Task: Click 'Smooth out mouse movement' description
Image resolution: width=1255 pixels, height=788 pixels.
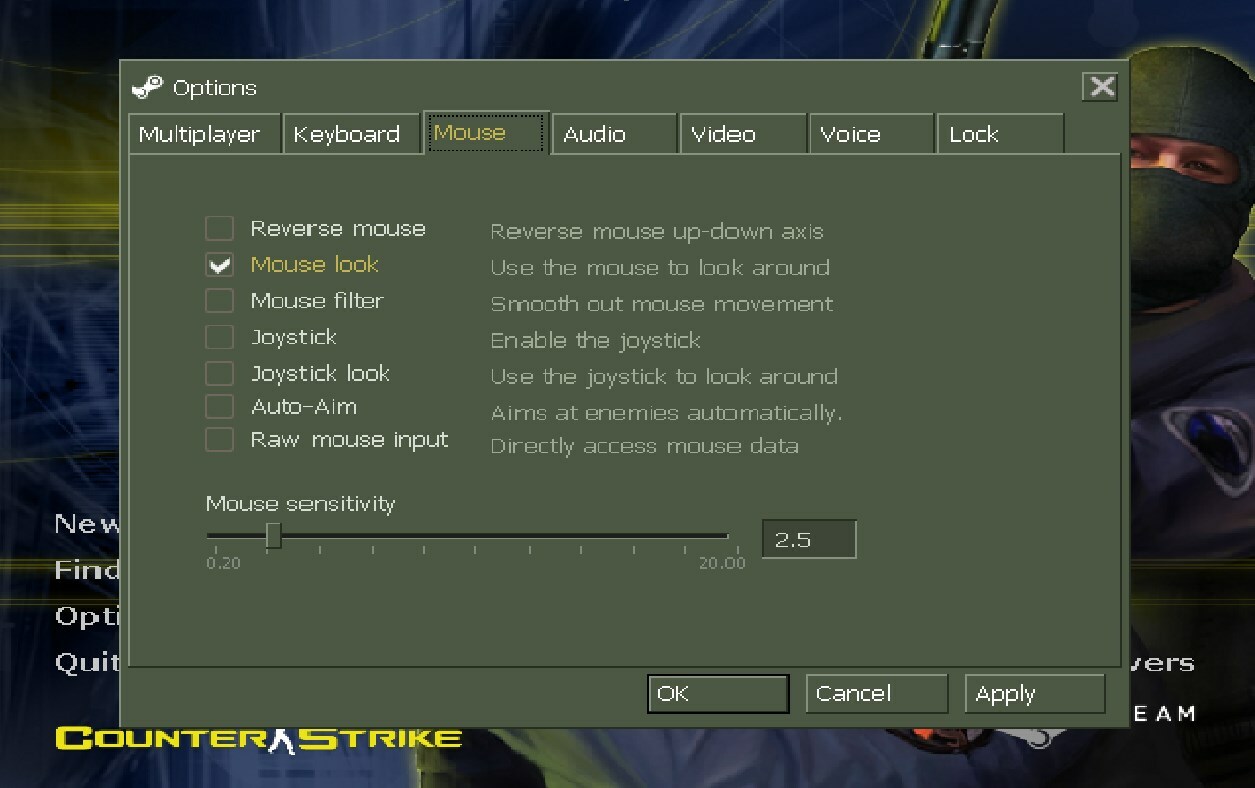Action: click(x=662, y=304)
